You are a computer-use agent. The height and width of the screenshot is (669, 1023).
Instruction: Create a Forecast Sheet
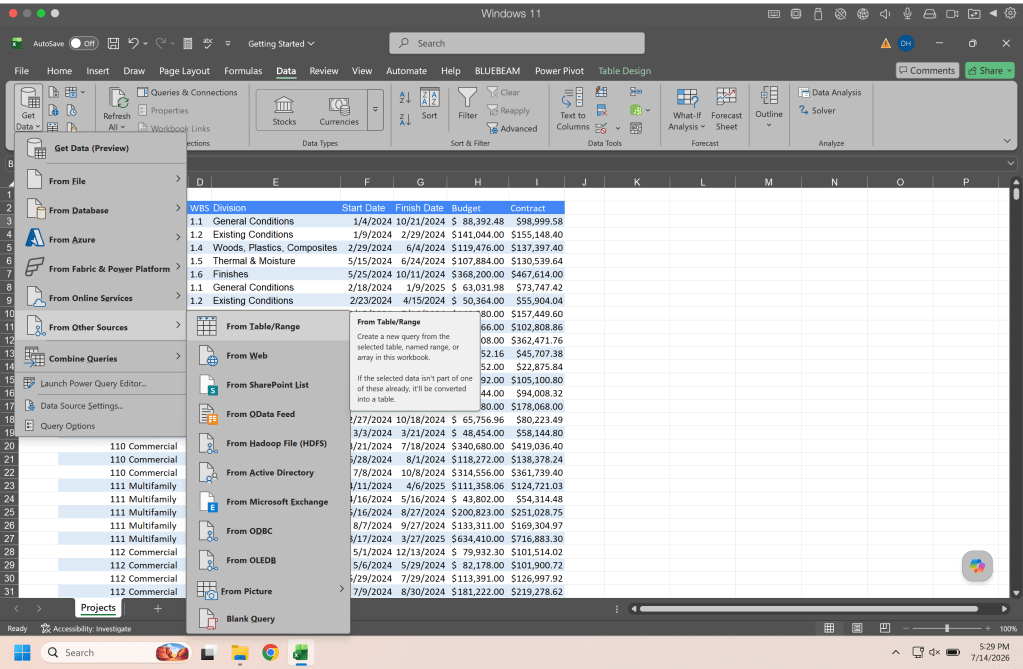726,109
